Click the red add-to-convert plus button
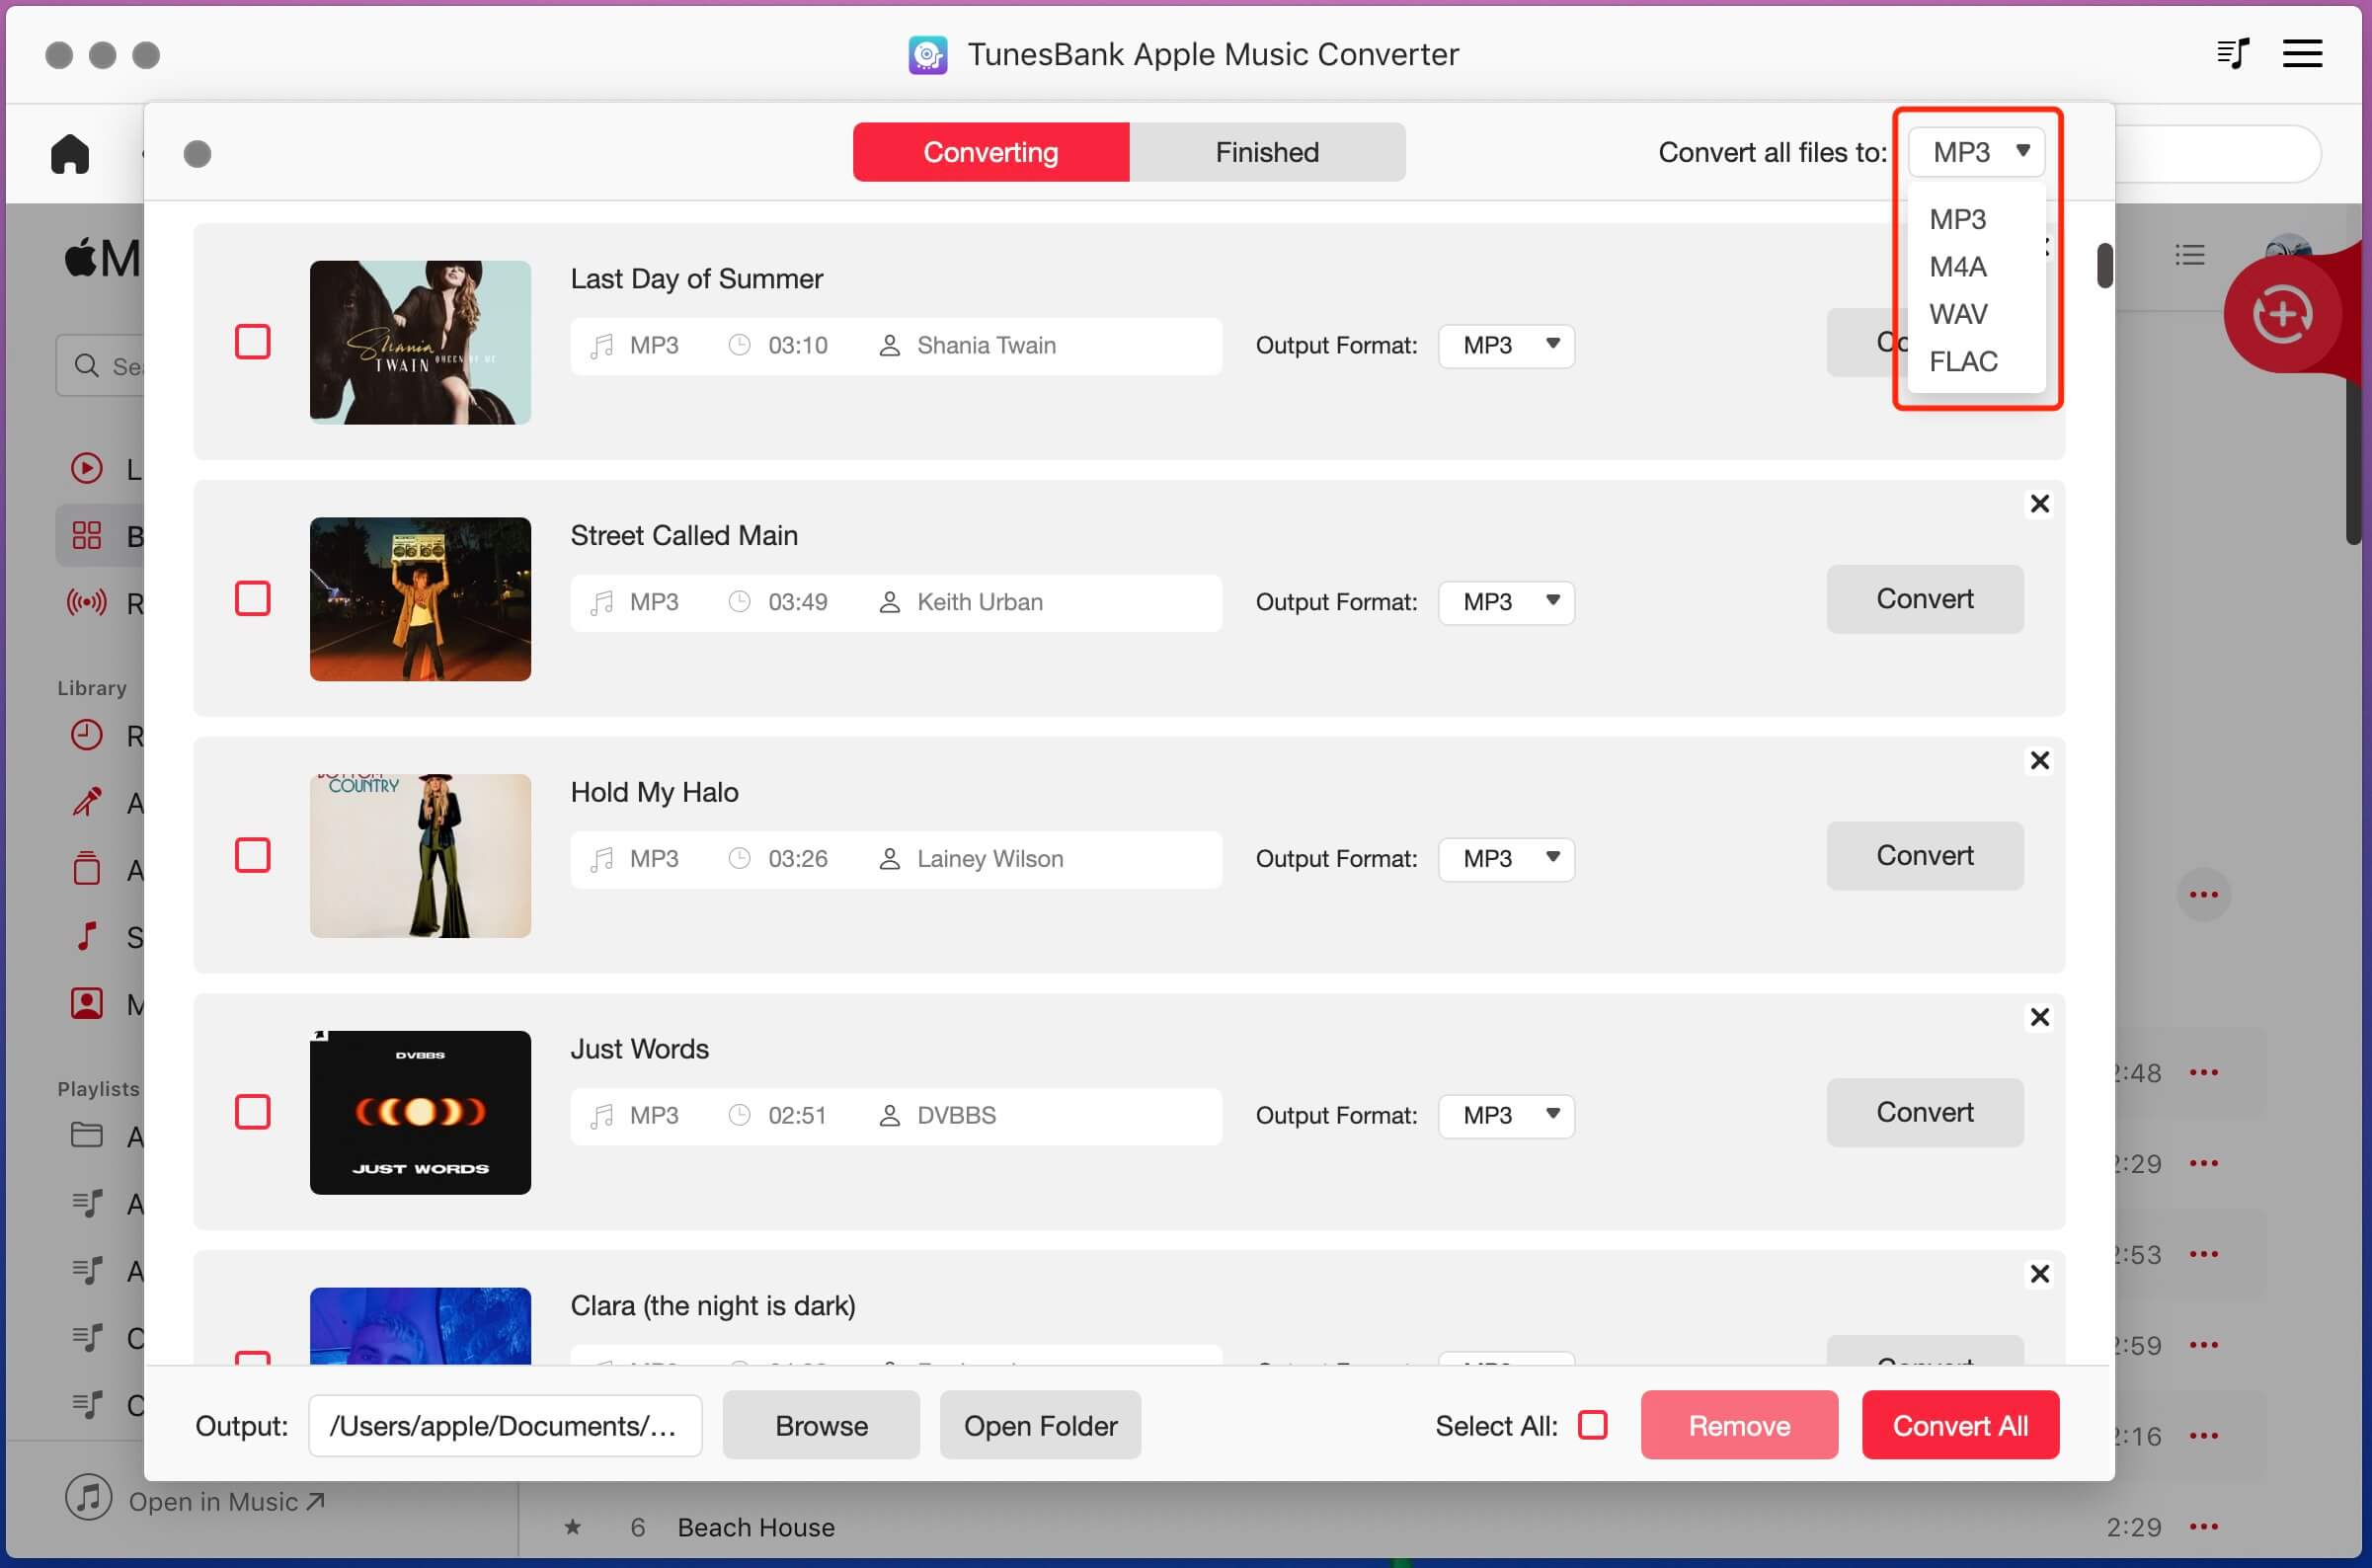Image resolution: width=2372 pixels, height=1568 pixels. click(2282, 315)
